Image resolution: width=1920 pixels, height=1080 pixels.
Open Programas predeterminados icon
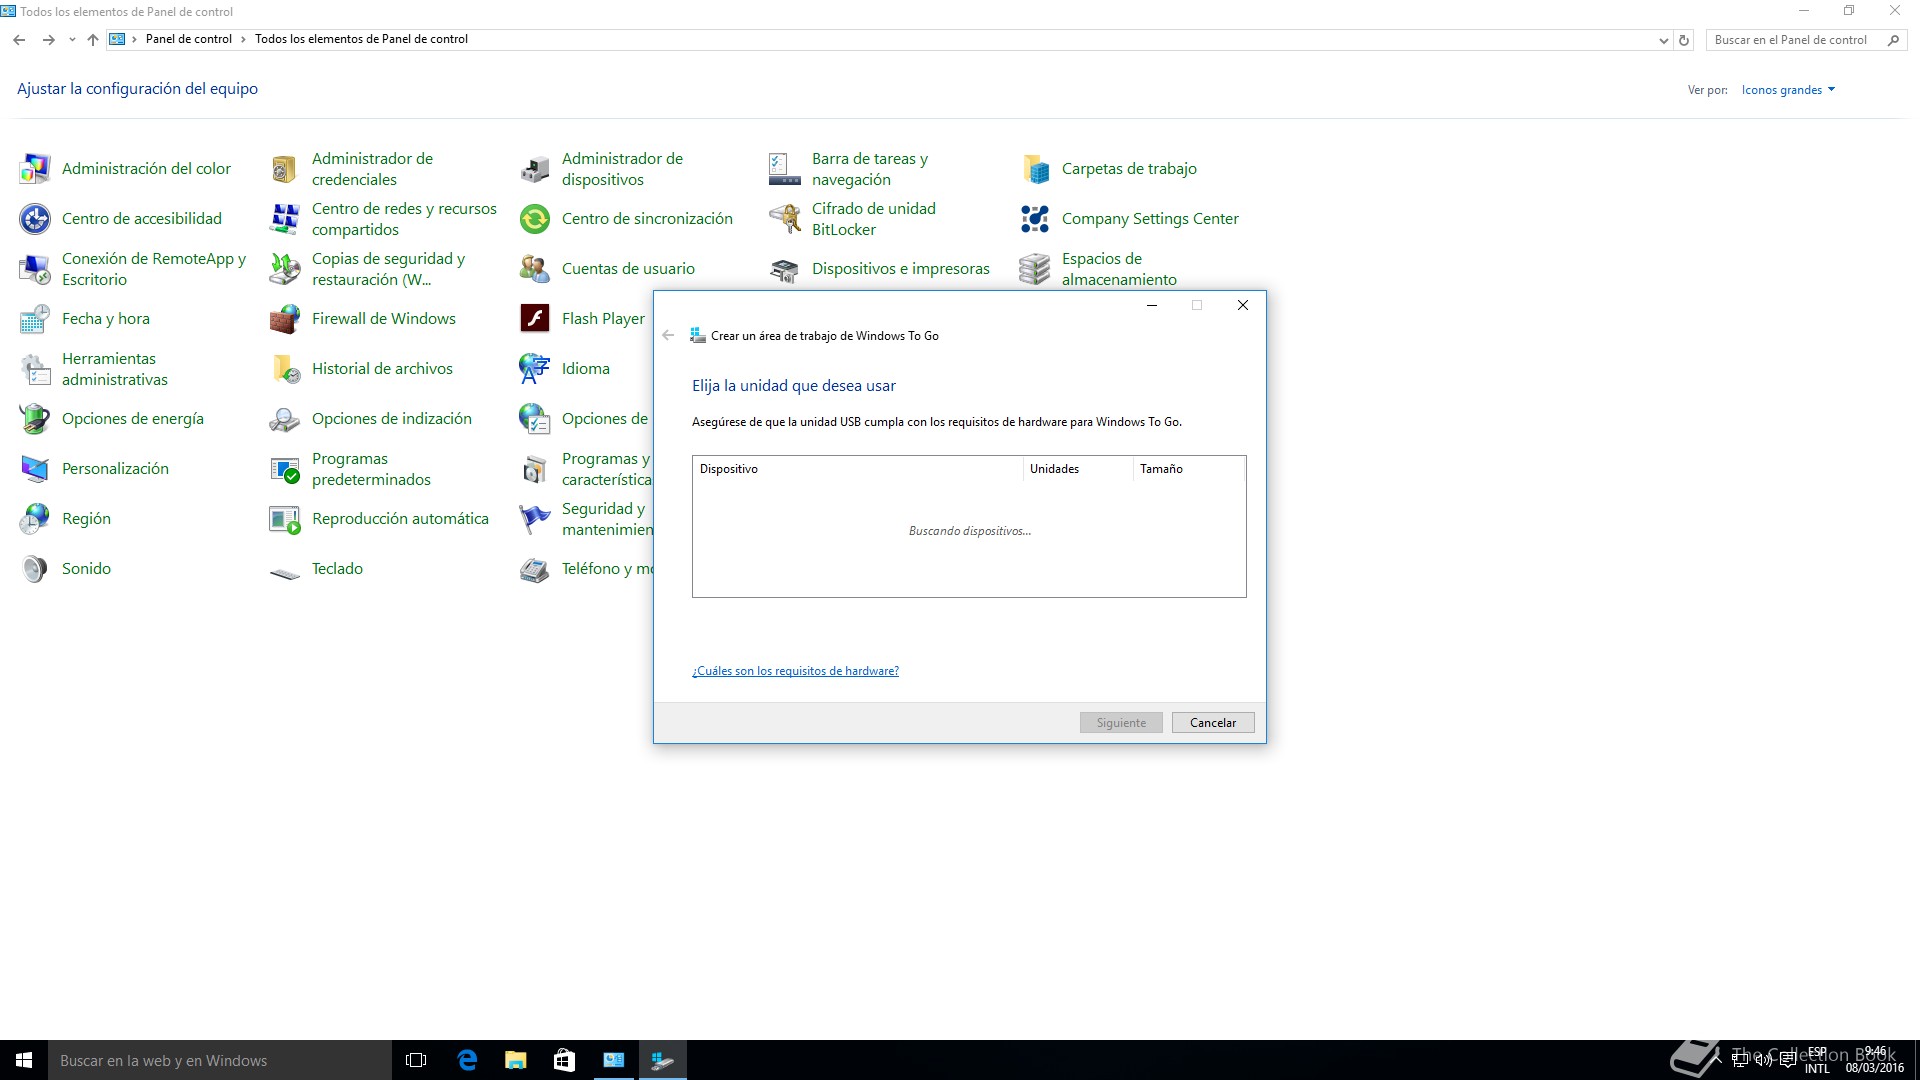pos(285,469)
